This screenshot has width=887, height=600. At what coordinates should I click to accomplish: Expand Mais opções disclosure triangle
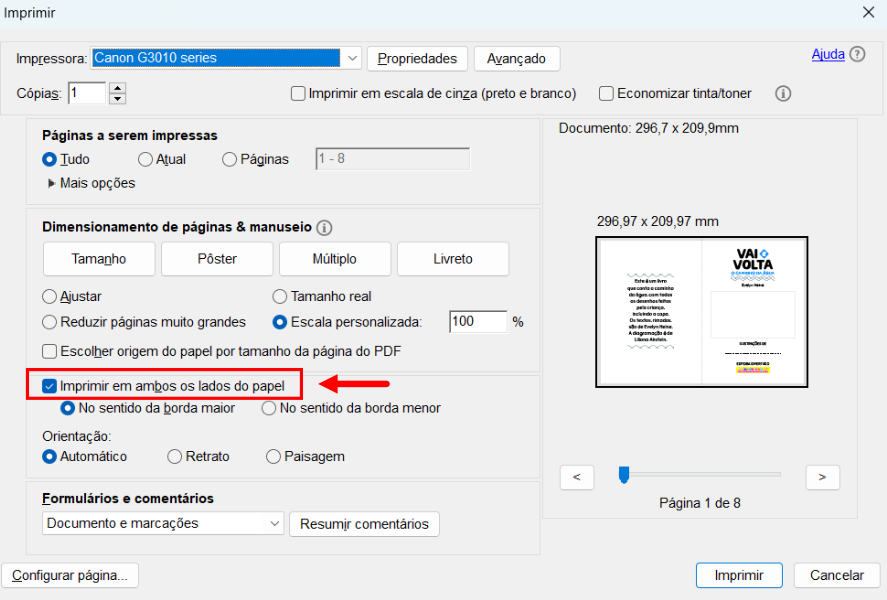click(x=52, y=183)
